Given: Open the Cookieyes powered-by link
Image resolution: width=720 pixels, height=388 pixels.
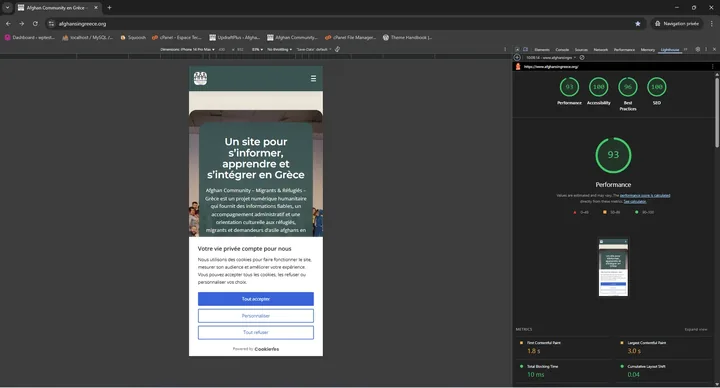Looking at the screenshot, I should [x=266, y=349].
